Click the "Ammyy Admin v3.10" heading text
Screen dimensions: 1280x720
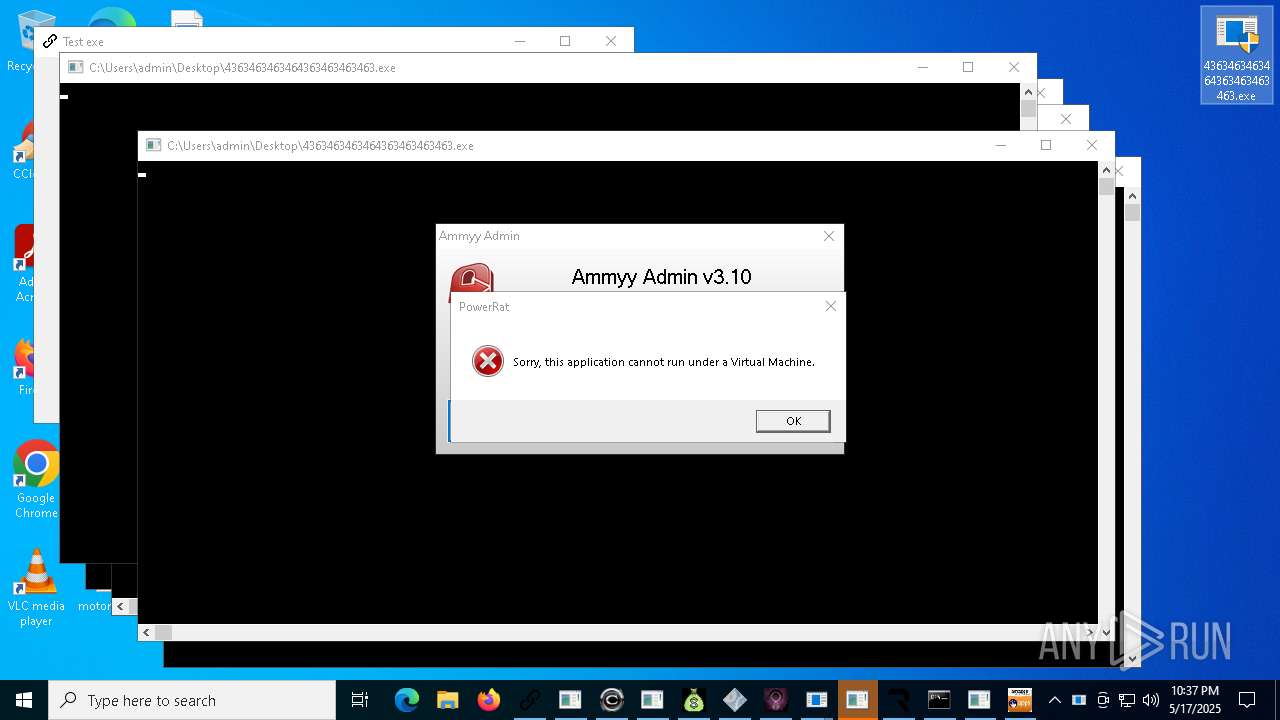click(661, 277)
